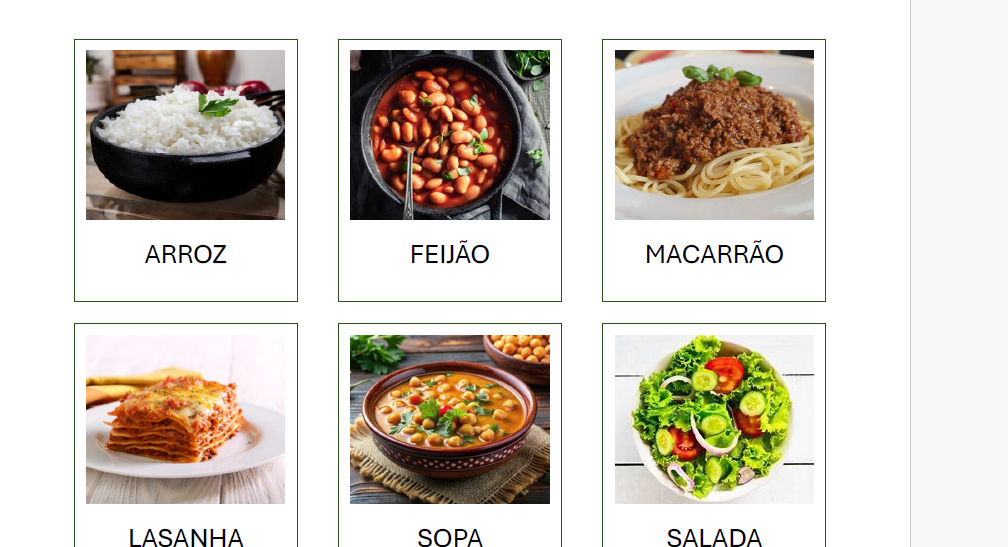Click the spoon in the bean pot
Viewport: 1008px width, 547px height.
pos(408,183)
